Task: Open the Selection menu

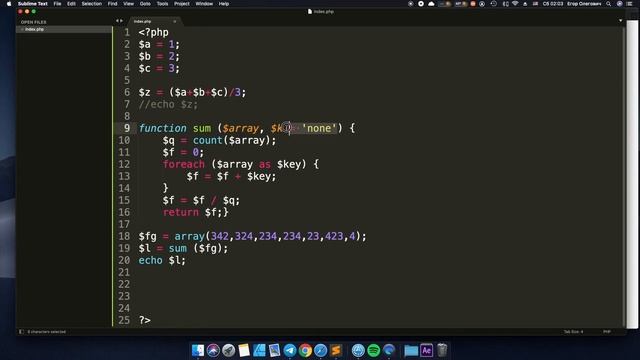Action: (91, 4)
